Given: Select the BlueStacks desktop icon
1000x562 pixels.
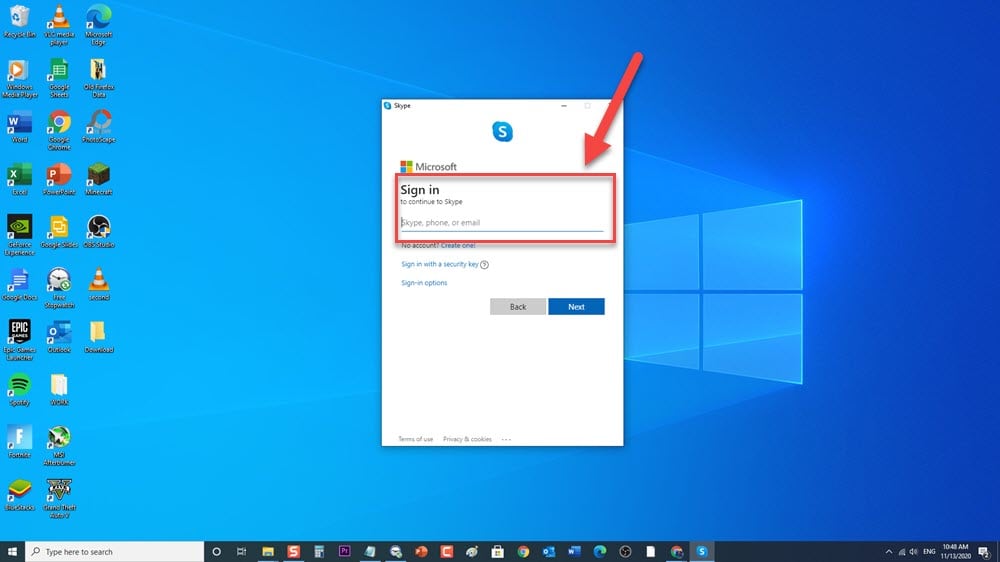Looking at the screenshot, I should tap(20, 494).
